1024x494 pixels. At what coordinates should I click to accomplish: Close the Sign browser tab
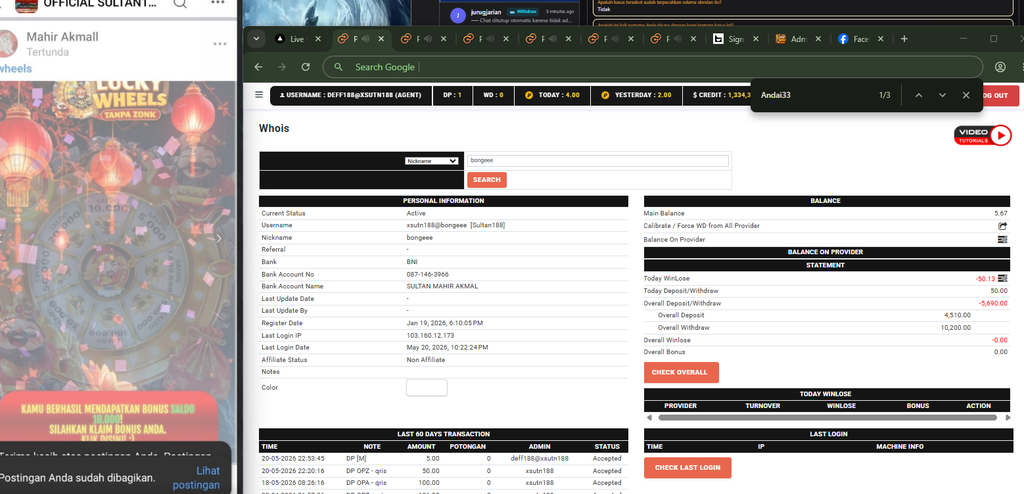pos(756,39)
